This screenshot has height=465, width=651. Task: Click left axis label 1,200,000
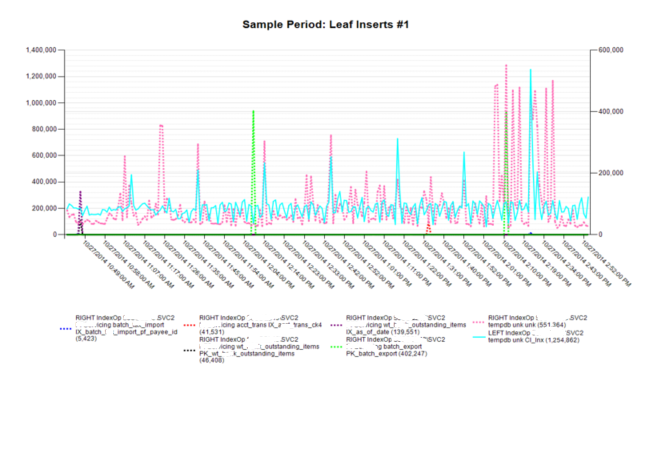[41, 76]
